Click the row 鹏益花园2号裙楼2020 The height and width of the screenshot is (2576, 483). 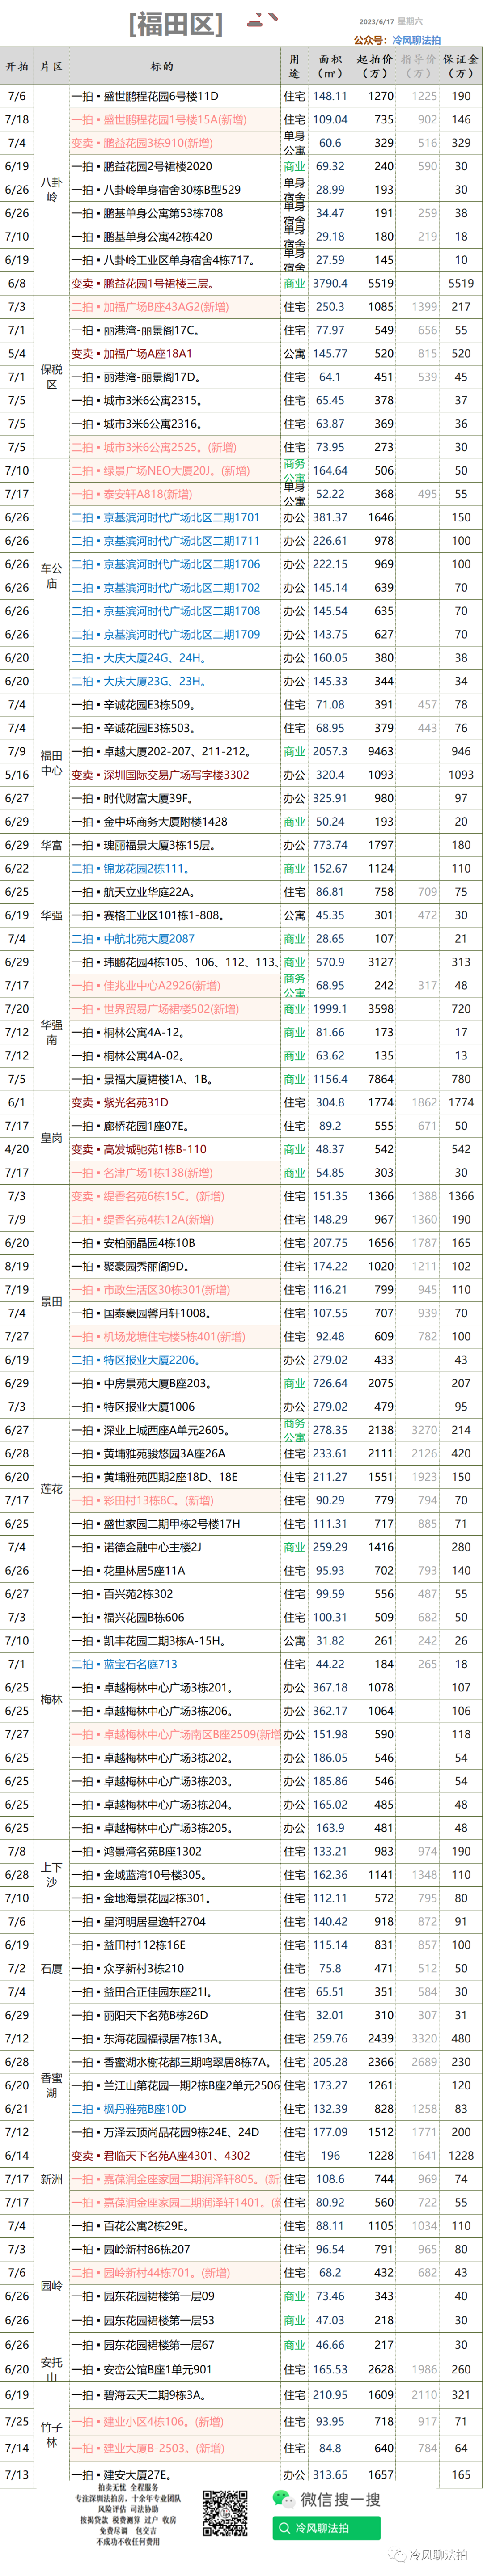pyautogui.click(x=241, y=167)
